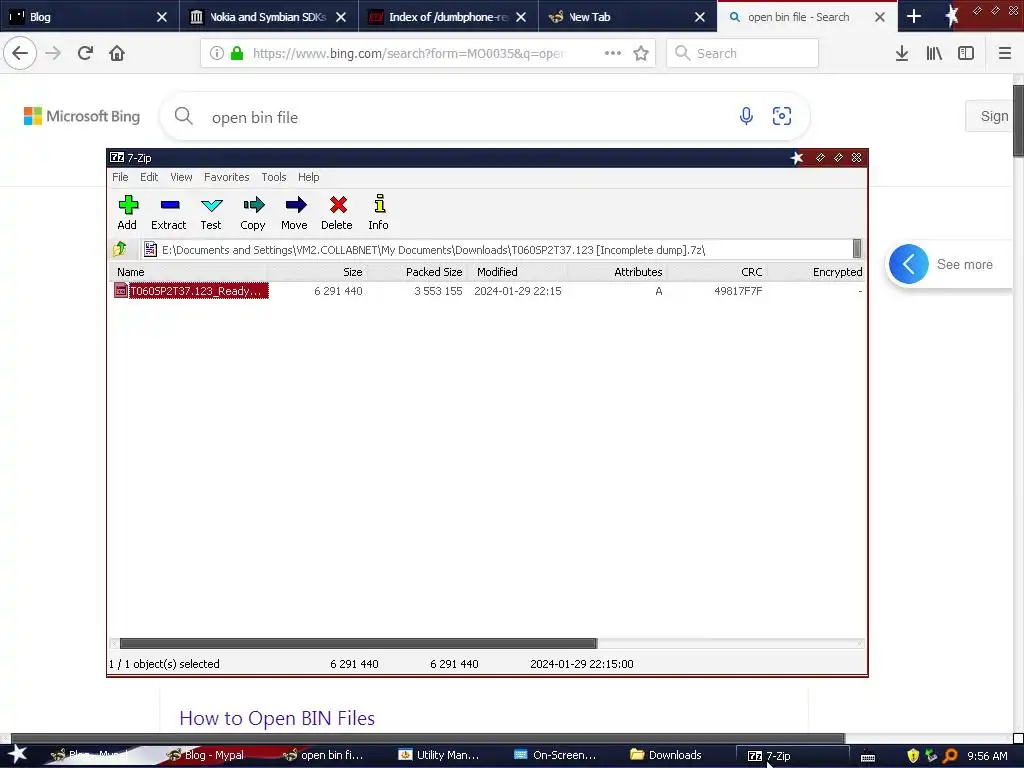
Task: Sort by the CRC column header
Action: click(x=717, y=272)
